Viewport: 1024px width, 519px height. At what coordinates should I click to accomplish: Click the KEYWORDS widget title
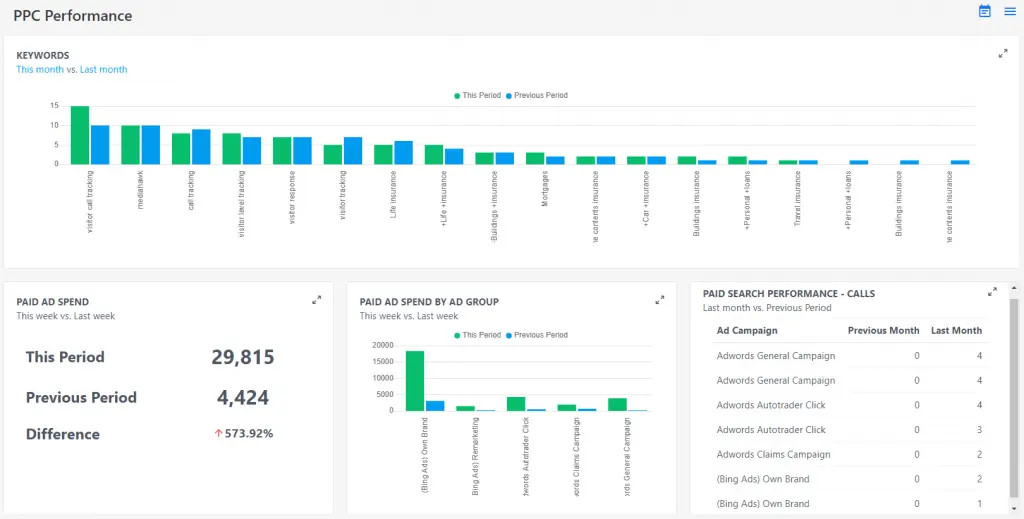click(x=42, y=55)
